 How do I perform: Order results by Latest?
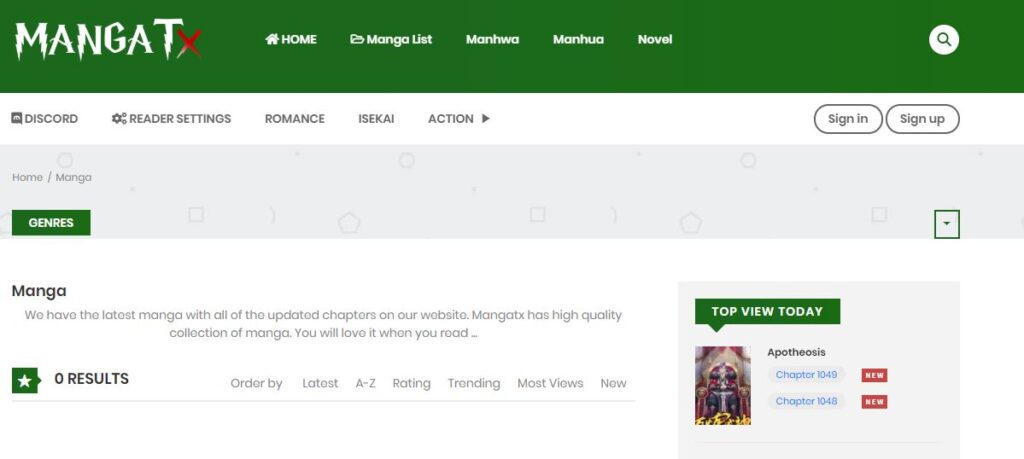click(x=320, y=384)
